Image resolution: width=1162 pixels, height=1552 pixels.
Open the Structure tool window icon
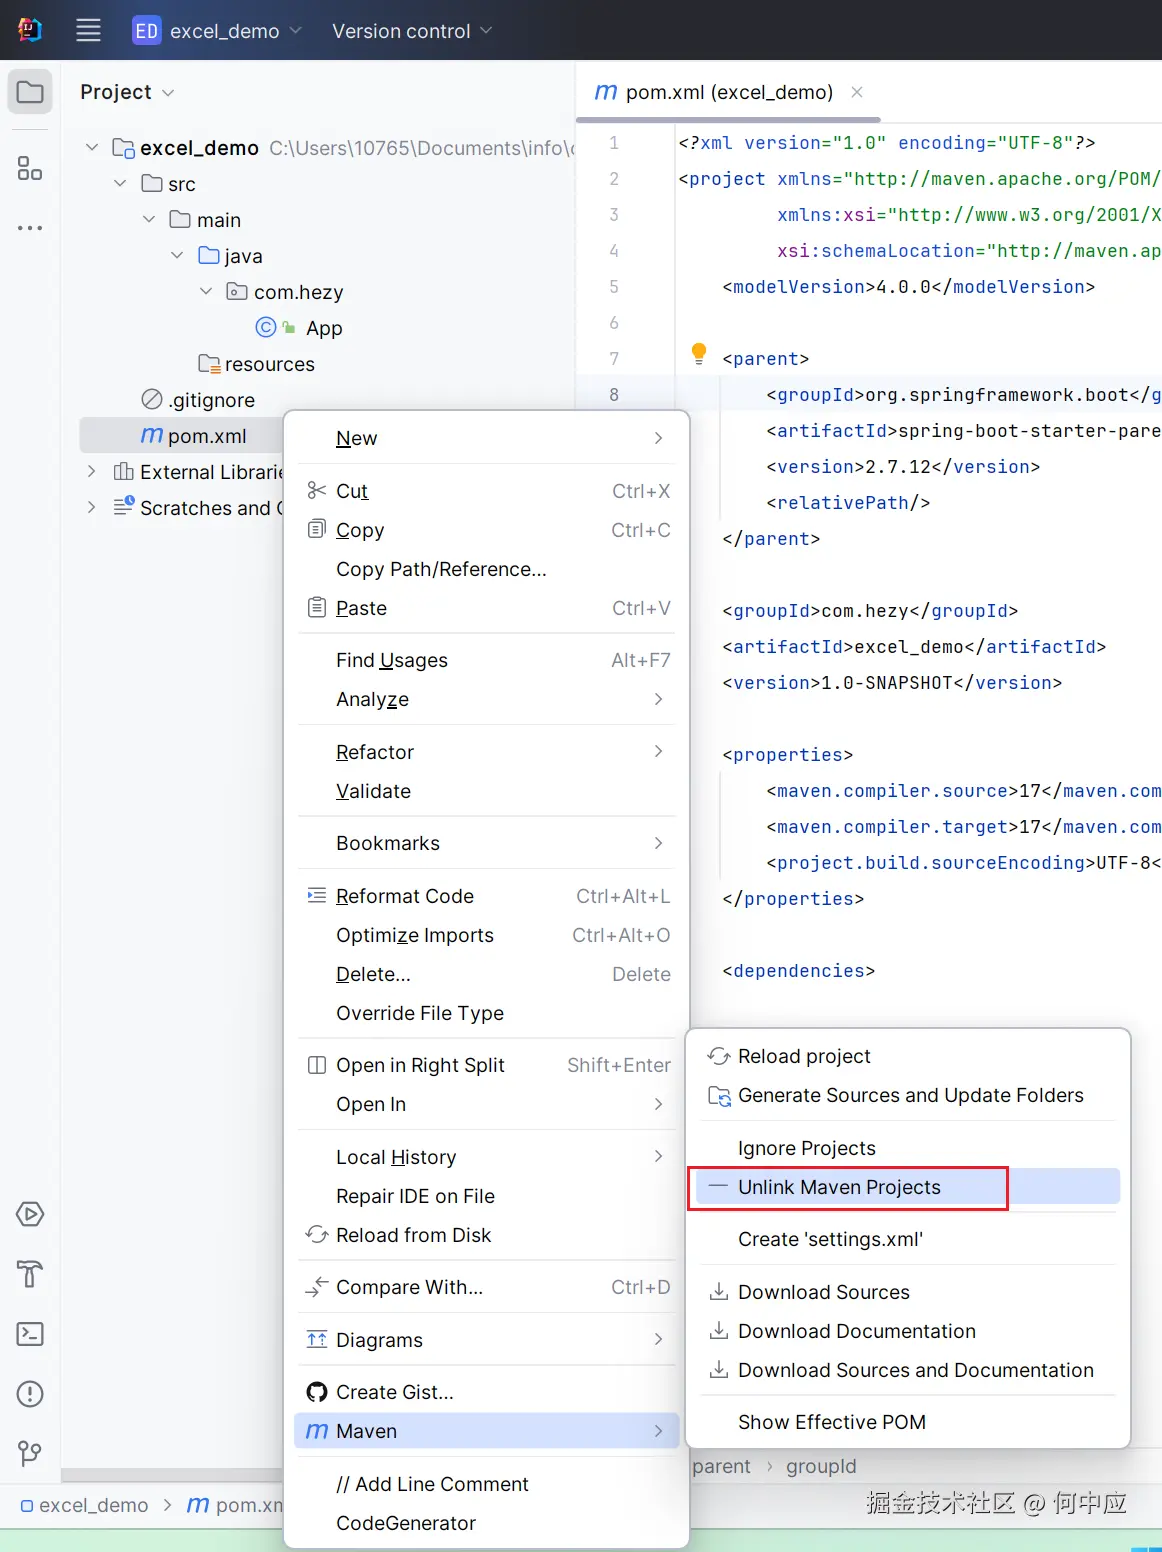(30, 168)
